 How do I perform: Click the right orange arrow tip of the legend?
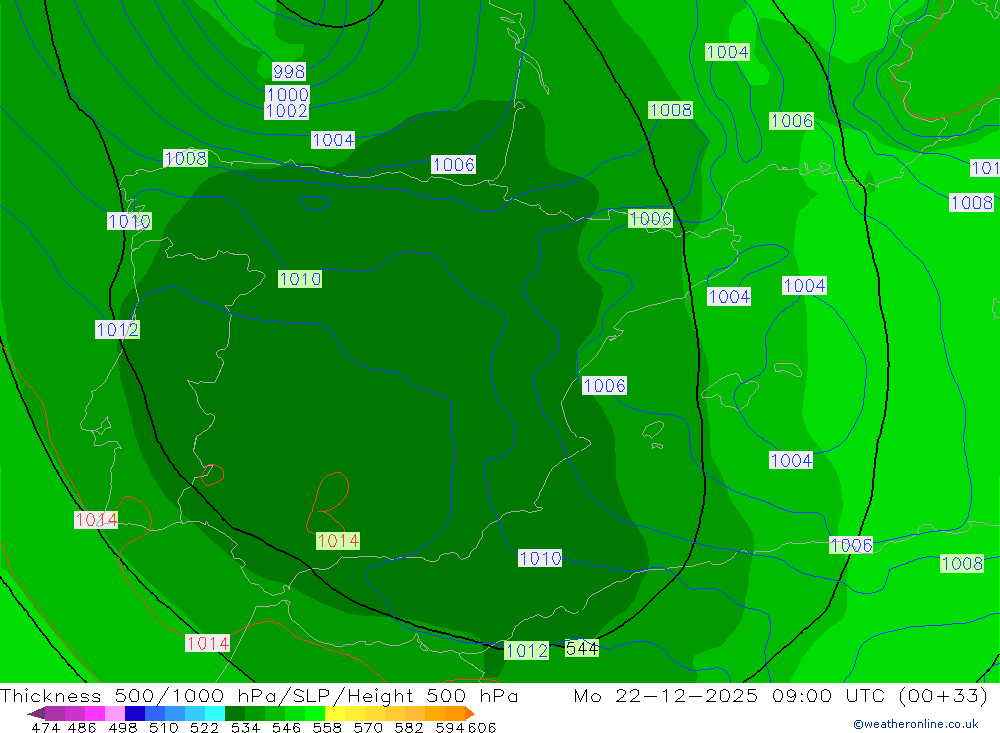click(471, 713)
